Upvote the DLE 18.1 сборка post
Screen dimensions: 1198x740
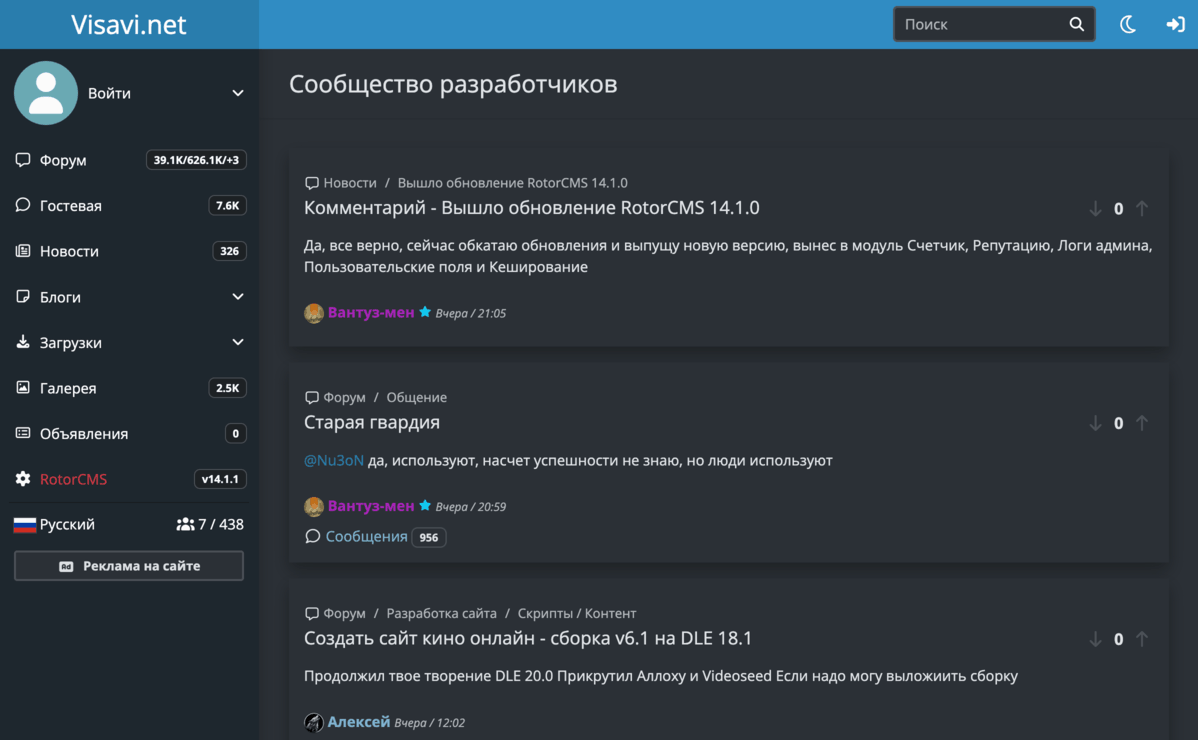[x=1141, y=639]
